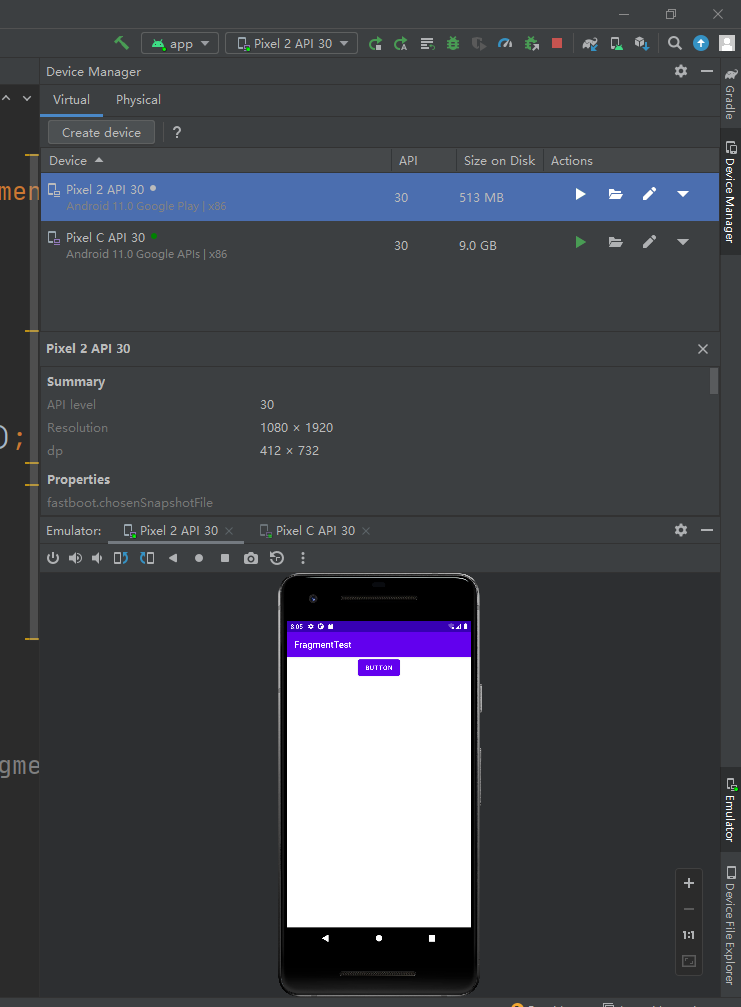Select the Pixel 2 API 30 device row

click(x=379, y=197)
